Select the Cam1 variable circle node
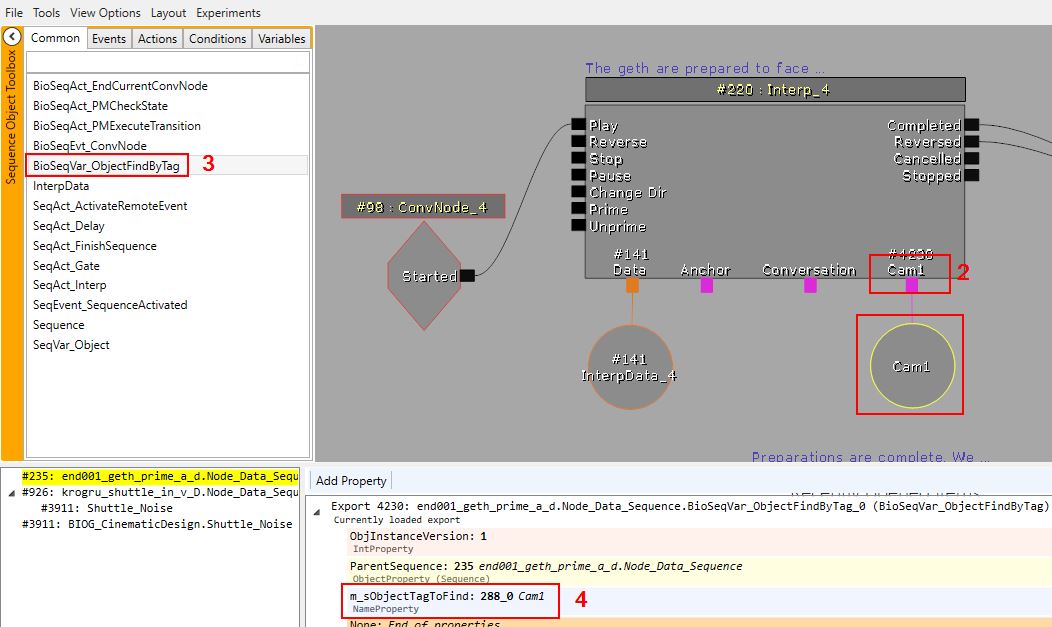1052x627 pixels. (912, 366)
